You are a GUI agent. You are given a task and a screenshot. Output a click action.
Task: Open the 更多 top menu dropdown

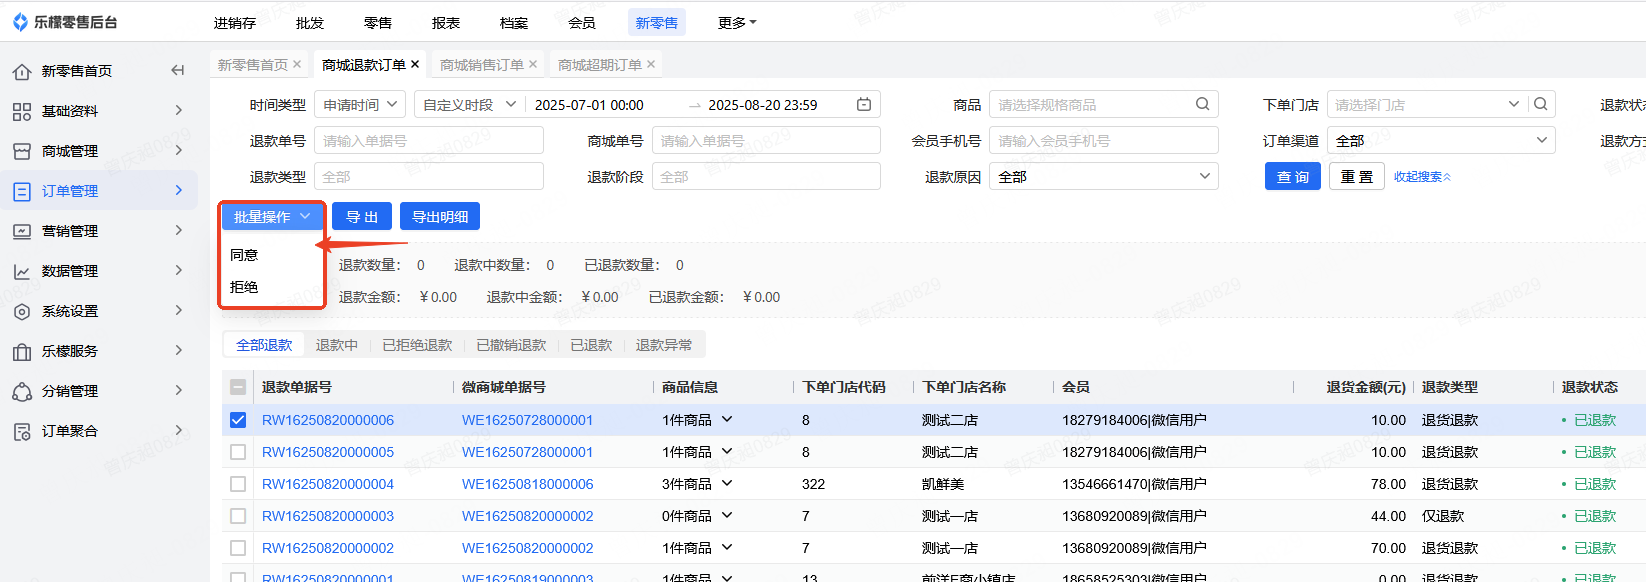click(x=737, y=22)
